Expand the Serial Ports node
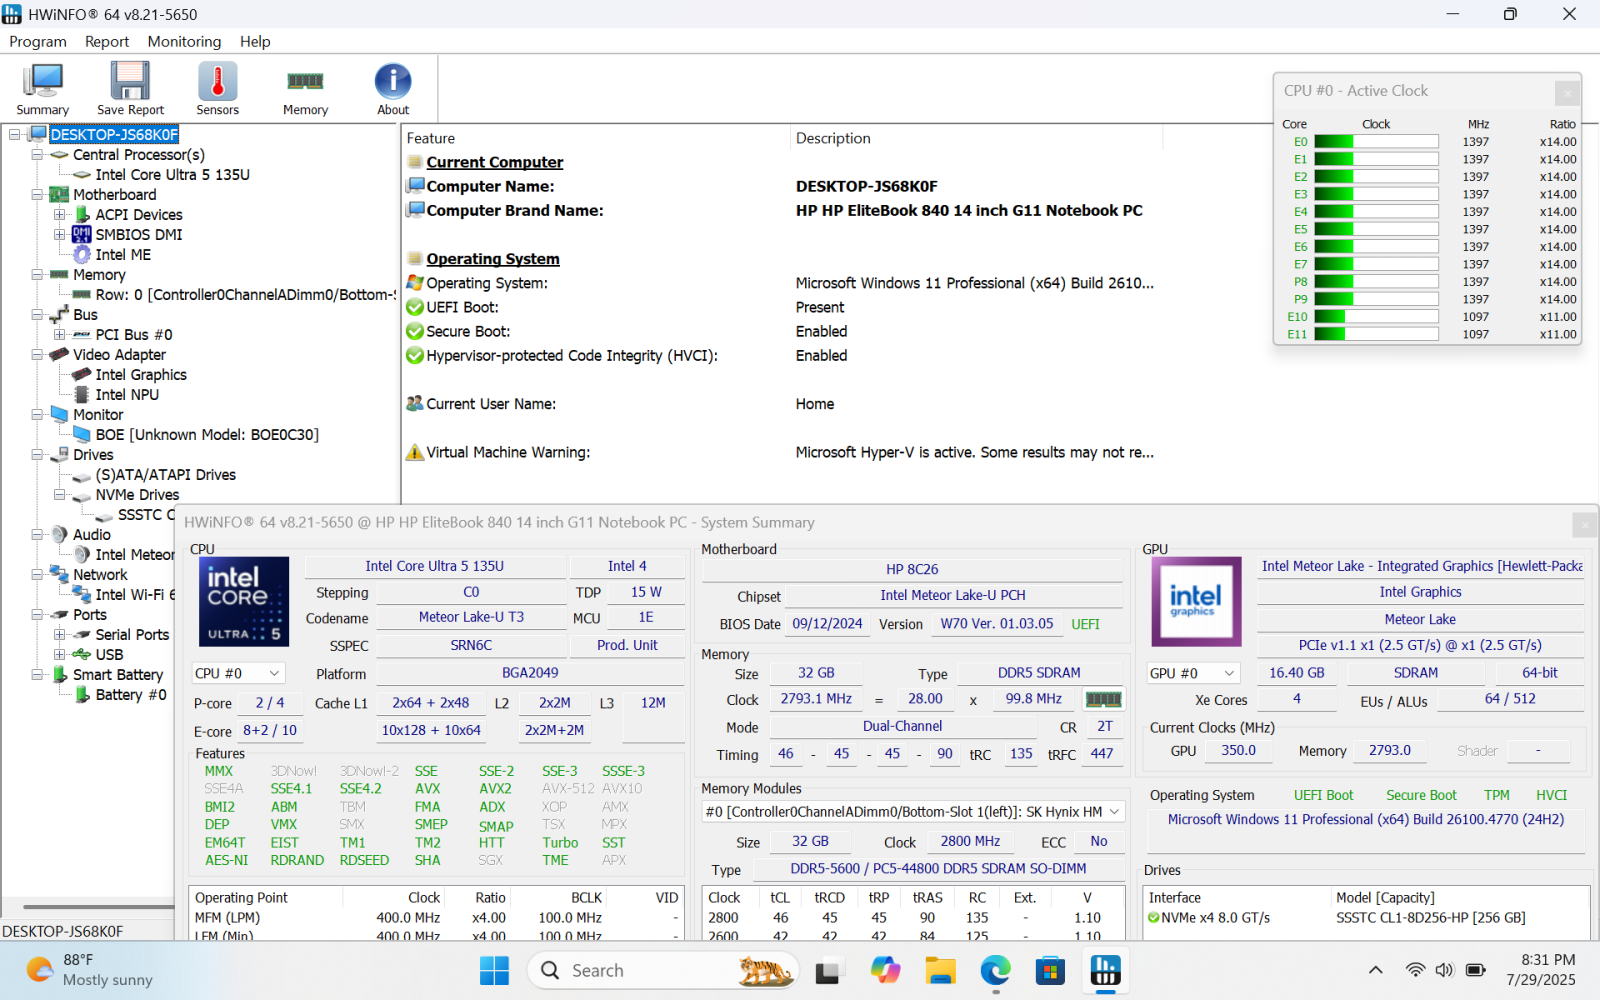Image resolution: width=1600 pixels, height=1000 pixels. click(60, 635)
